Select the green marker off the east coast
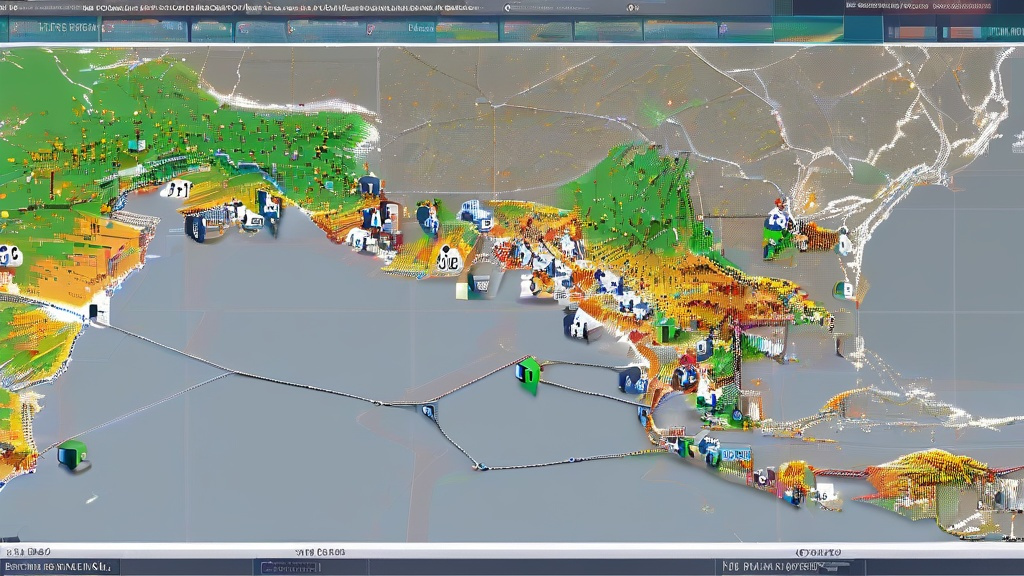Image resolution: width=1024 pixels, height=576 pixels. [x=845, y=290]
